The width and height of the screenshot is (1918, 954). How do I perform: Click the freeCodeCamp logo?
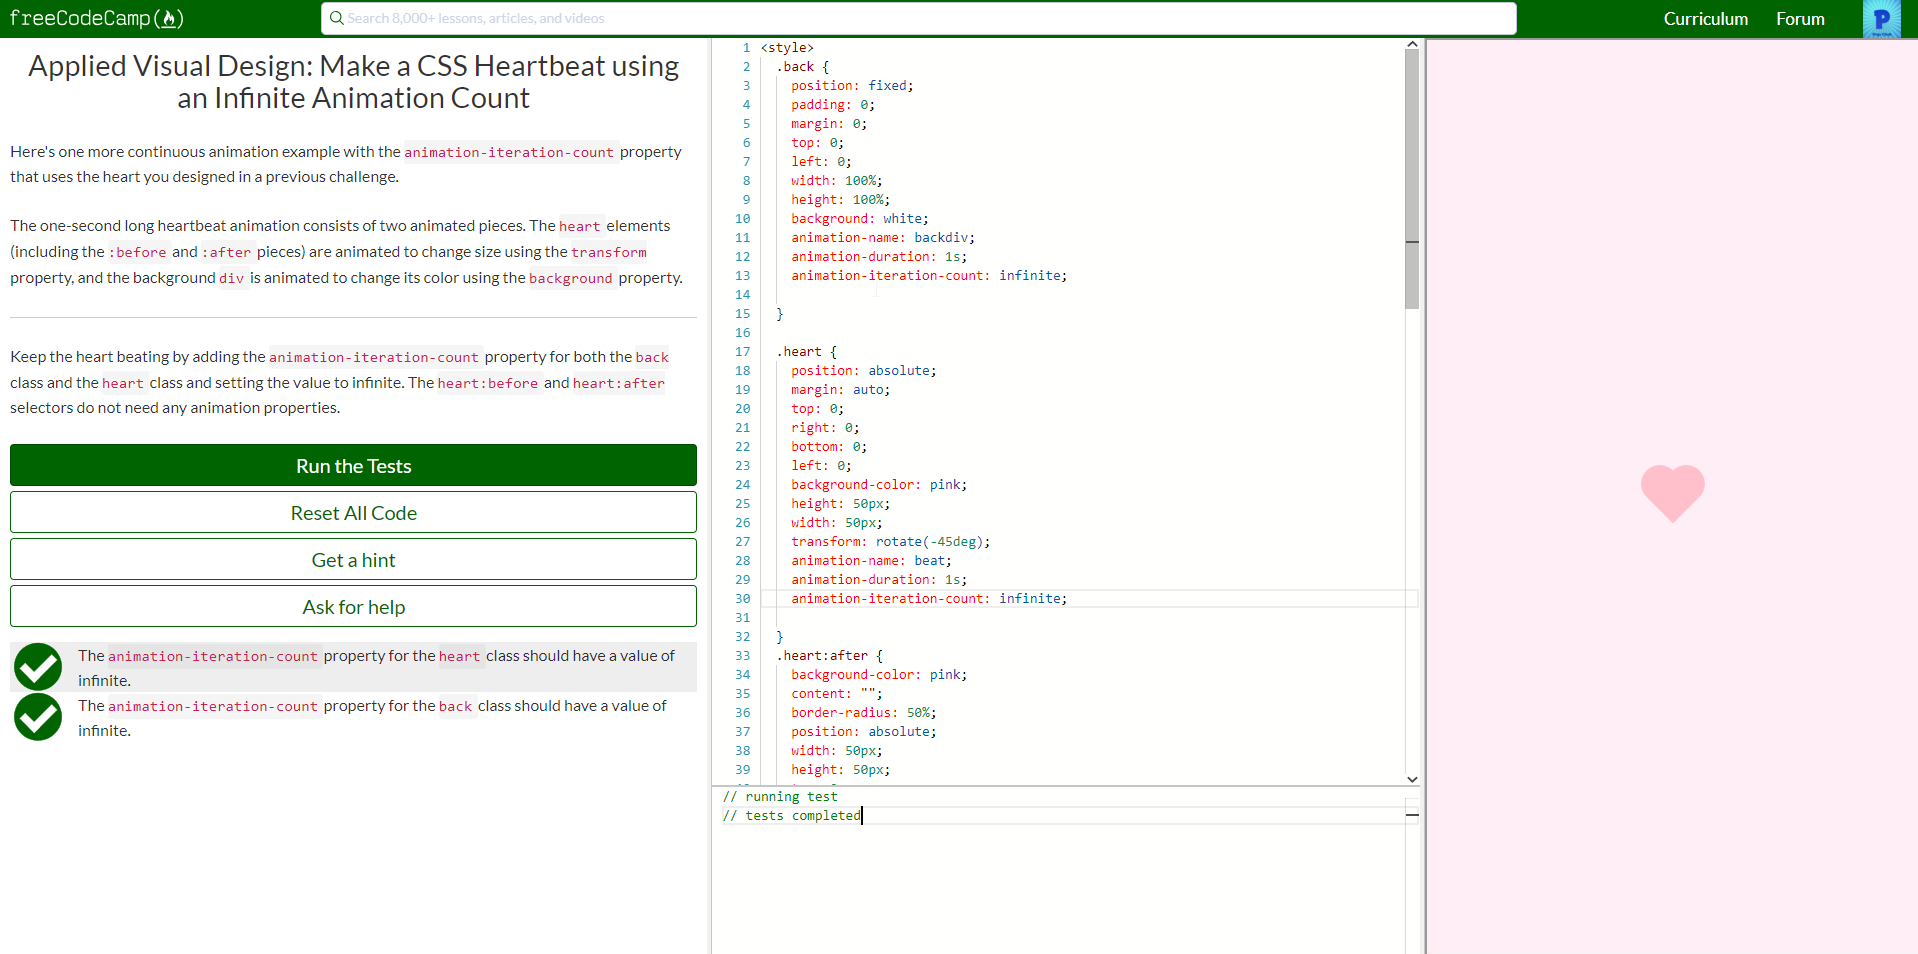click(x=97, y=18)
